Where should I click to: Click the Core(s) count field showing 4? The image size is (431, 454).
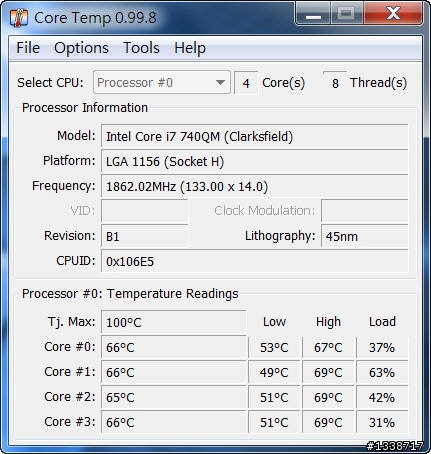coord(246,83)
